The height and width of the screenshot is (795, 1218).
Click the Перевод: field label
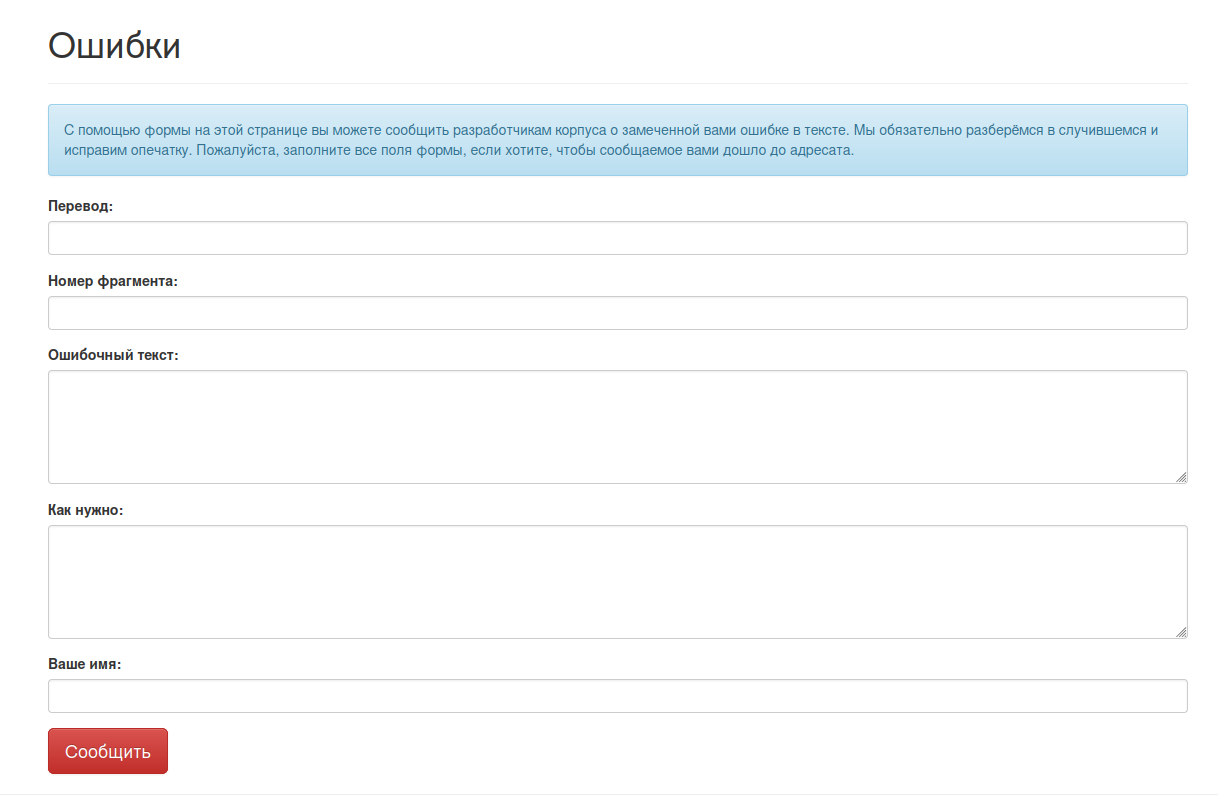click(x=81, y=206)
